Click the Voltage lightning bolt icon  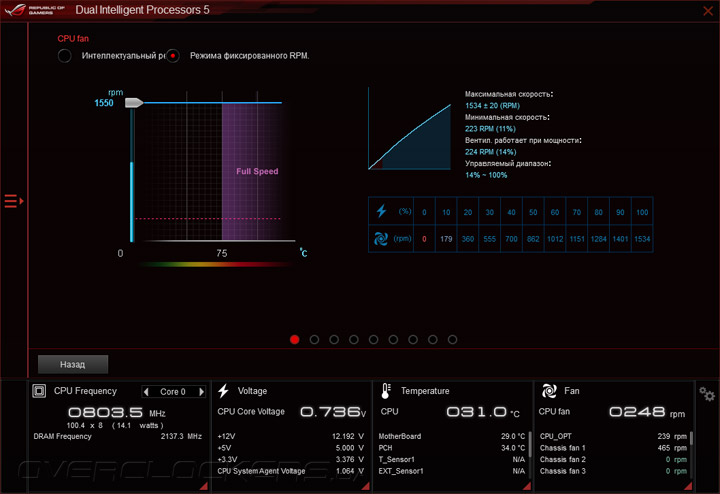pyautogui.click(x=224, y=391)
